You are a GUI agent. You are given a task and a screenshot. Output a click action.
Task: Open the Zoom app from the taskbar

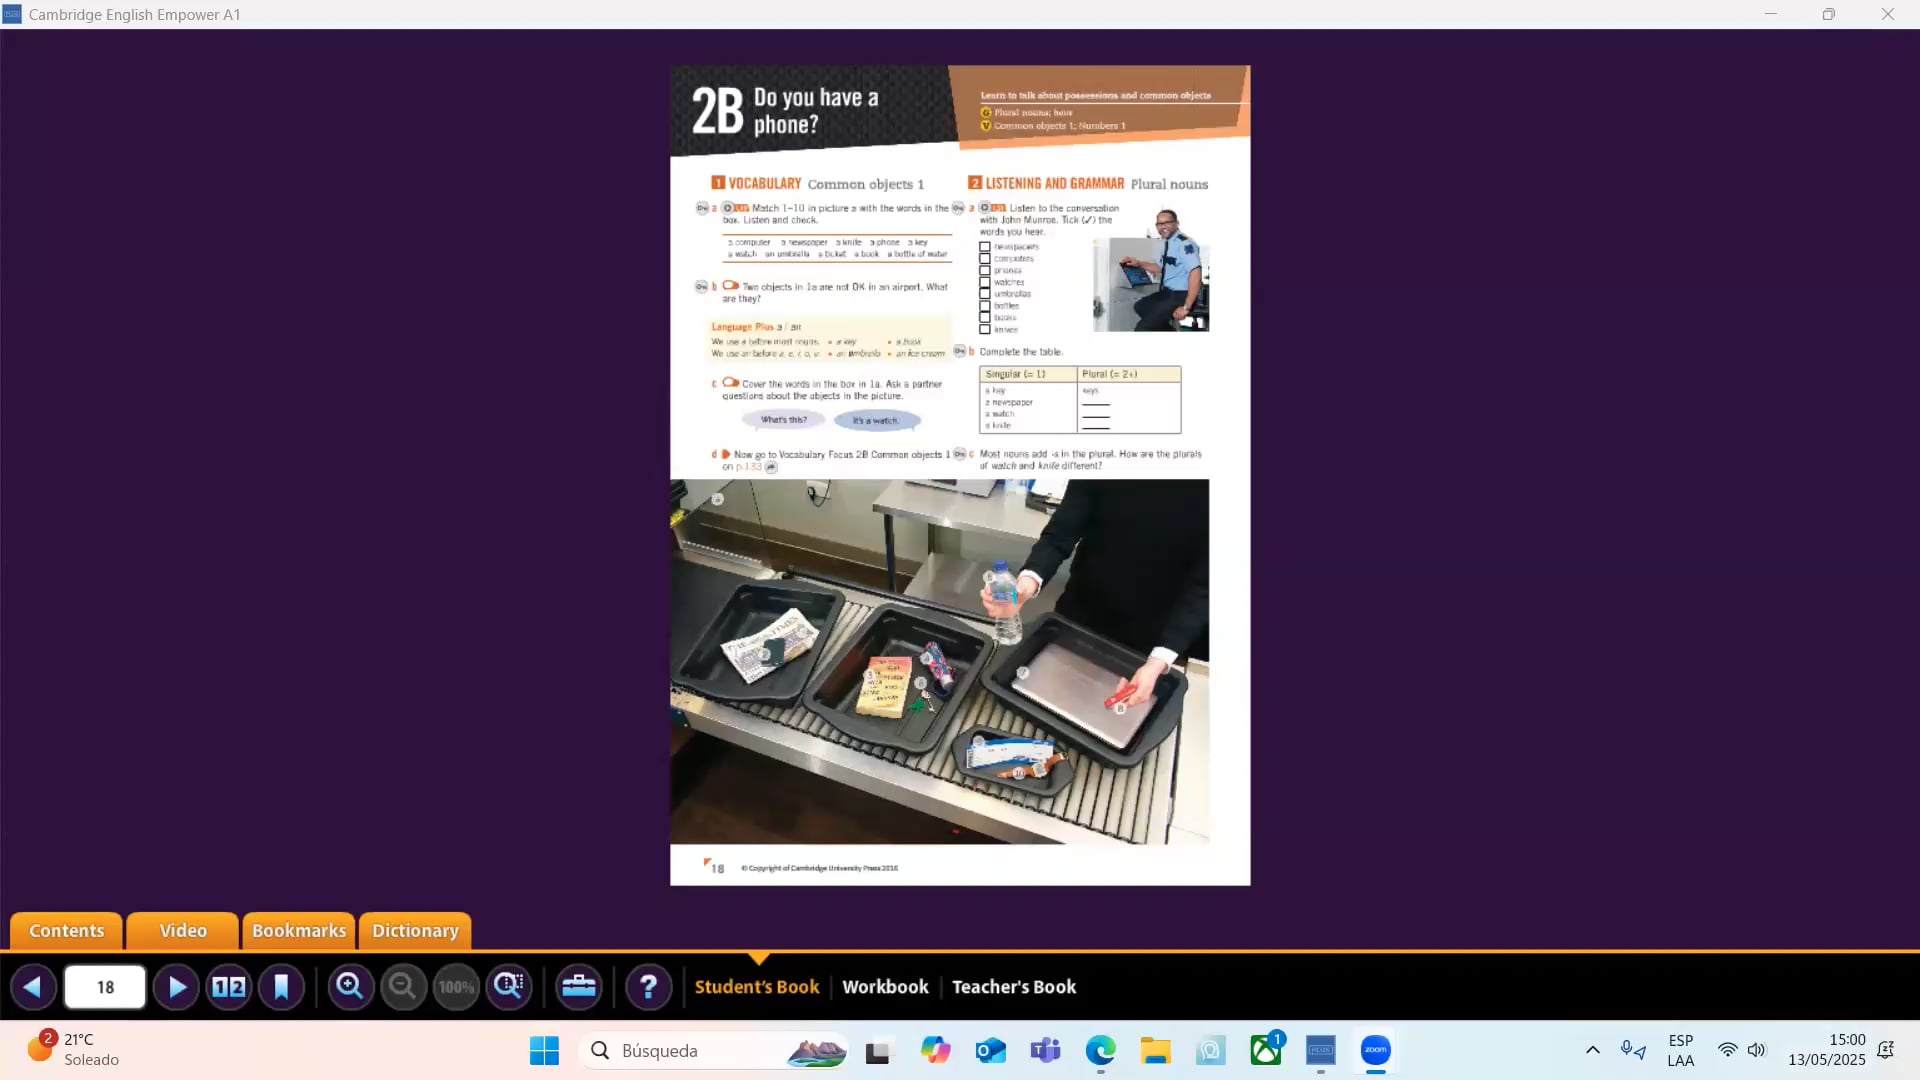(1374, 1051)
